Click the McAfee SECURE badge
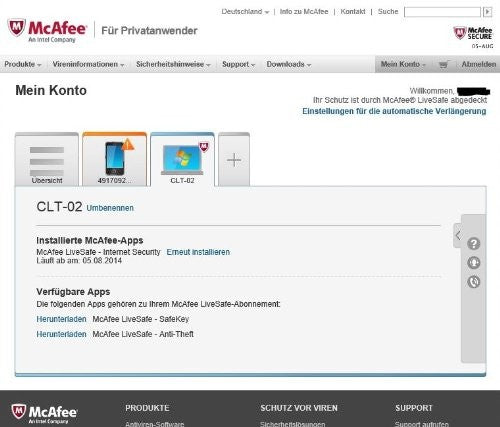This screenshot has width=500, height=427. (473, 34)
